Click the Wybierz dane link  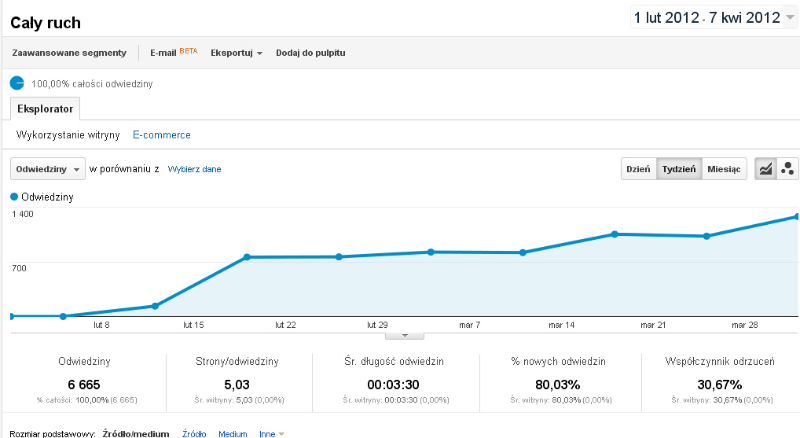[x=194, y=169]
